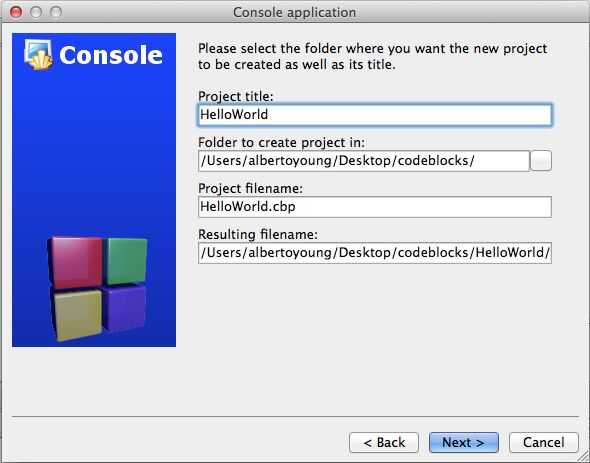Close the Console application dialog with red button
Viewport: 590px width, 463px height.
tap(15, 12)
